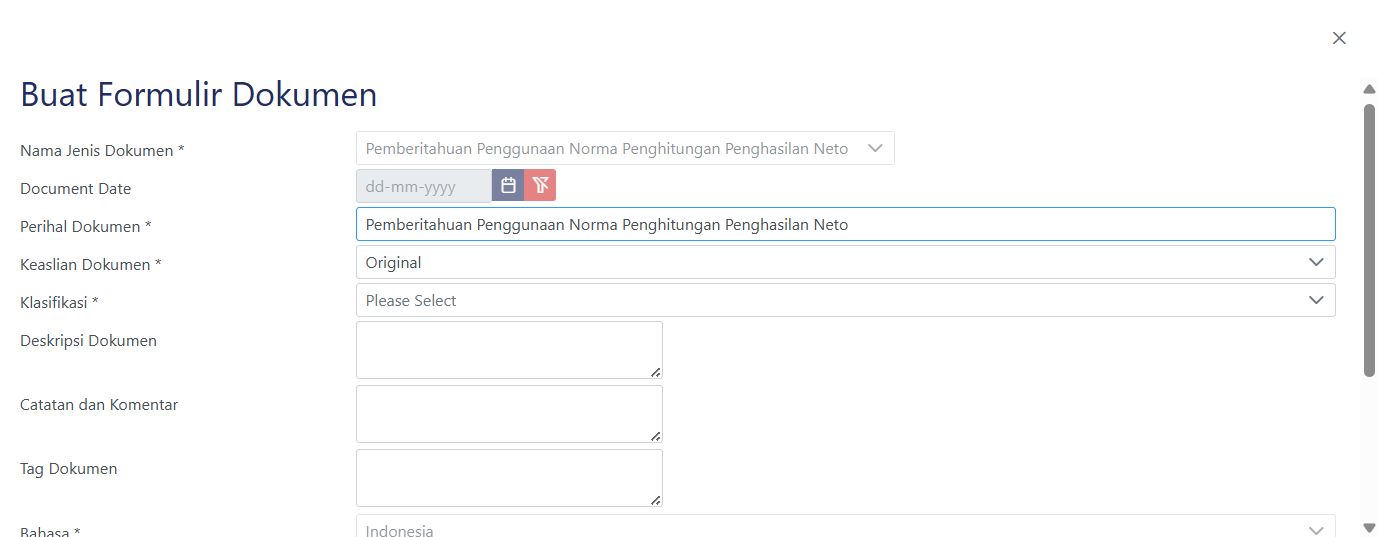This screenshot has height=537, width=1378.
Task: Open the Document Date calendar picker
Action: (508, 186)
